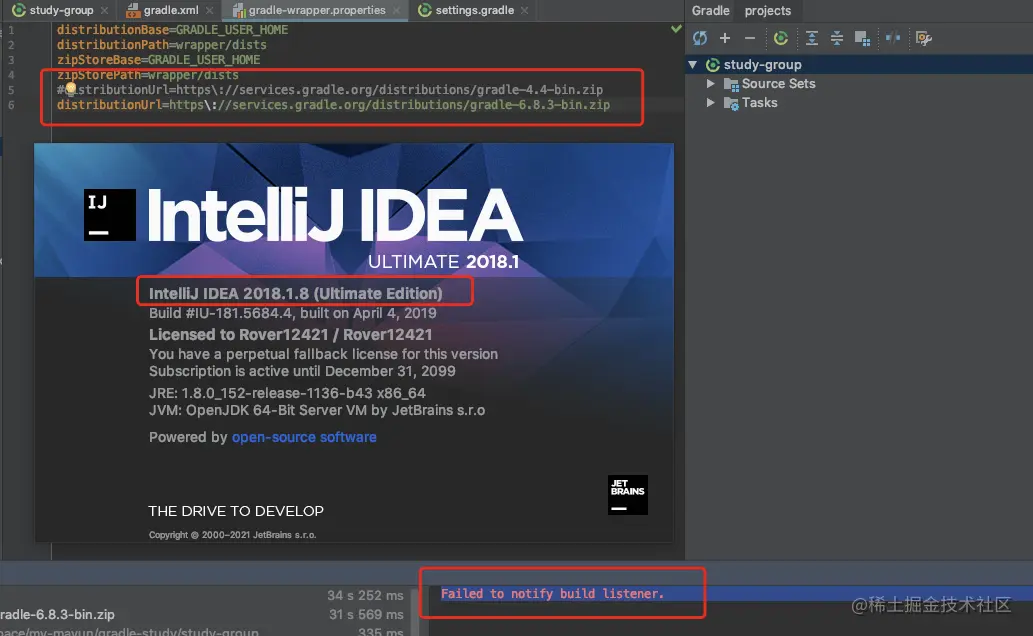Viewport: 1033px width, 636px height.
Task: Refresh all Gradle projects
Action: tap(700, 38)
